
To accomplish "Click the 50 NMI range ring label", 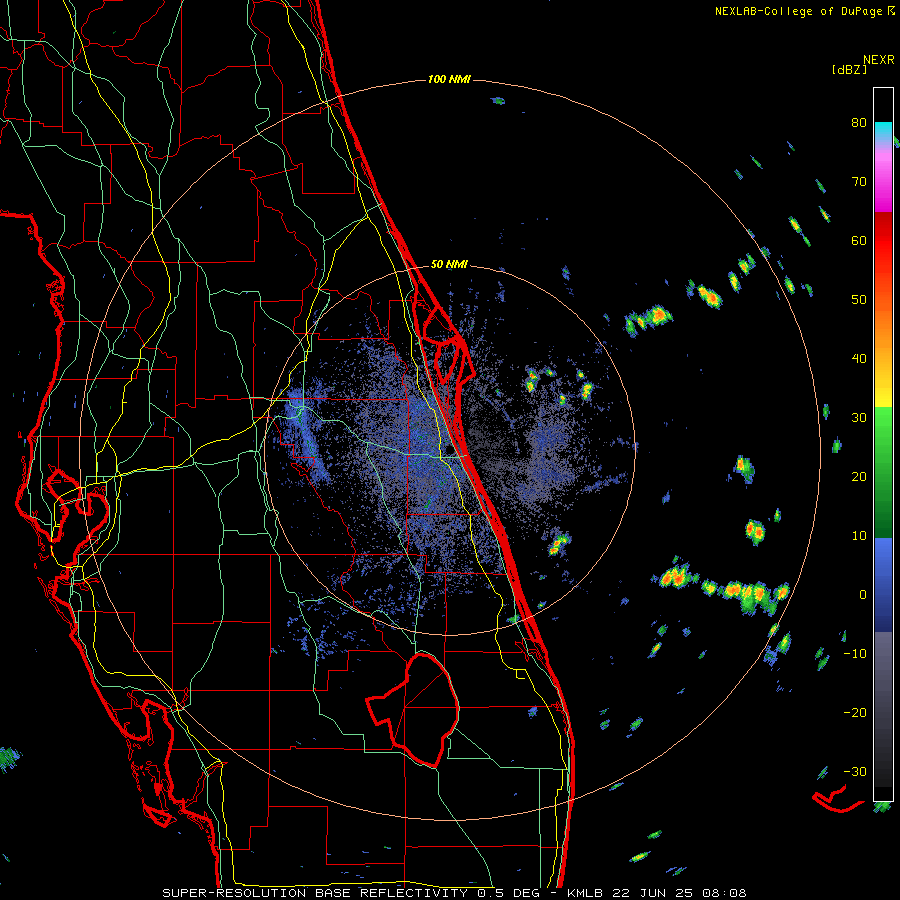I will pos(449,264).
